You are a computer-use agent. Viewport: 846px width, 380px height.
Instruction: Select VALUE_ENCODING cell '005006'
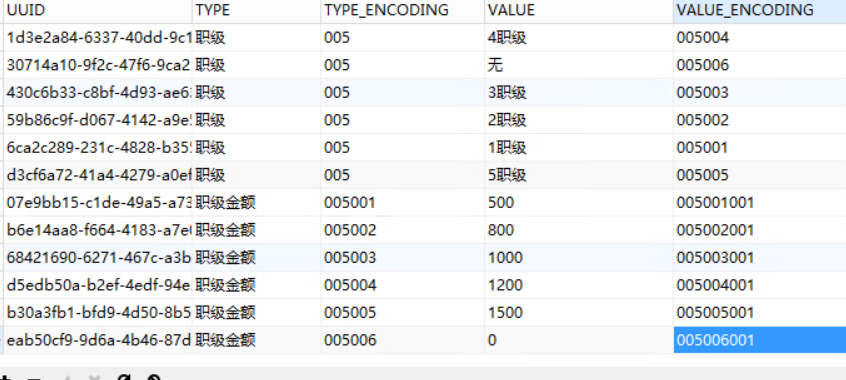[760, 65]
